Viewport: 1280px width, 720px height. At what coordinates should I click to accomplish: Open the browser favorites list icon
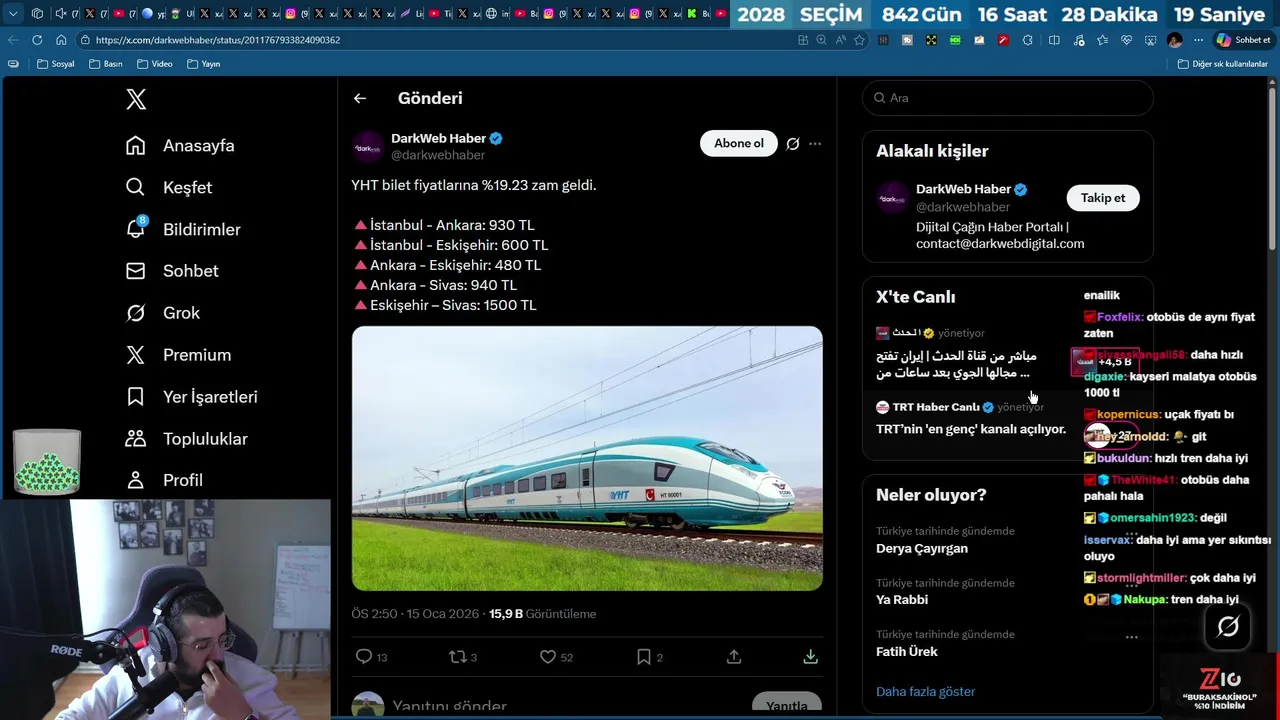coord(1102,40)
